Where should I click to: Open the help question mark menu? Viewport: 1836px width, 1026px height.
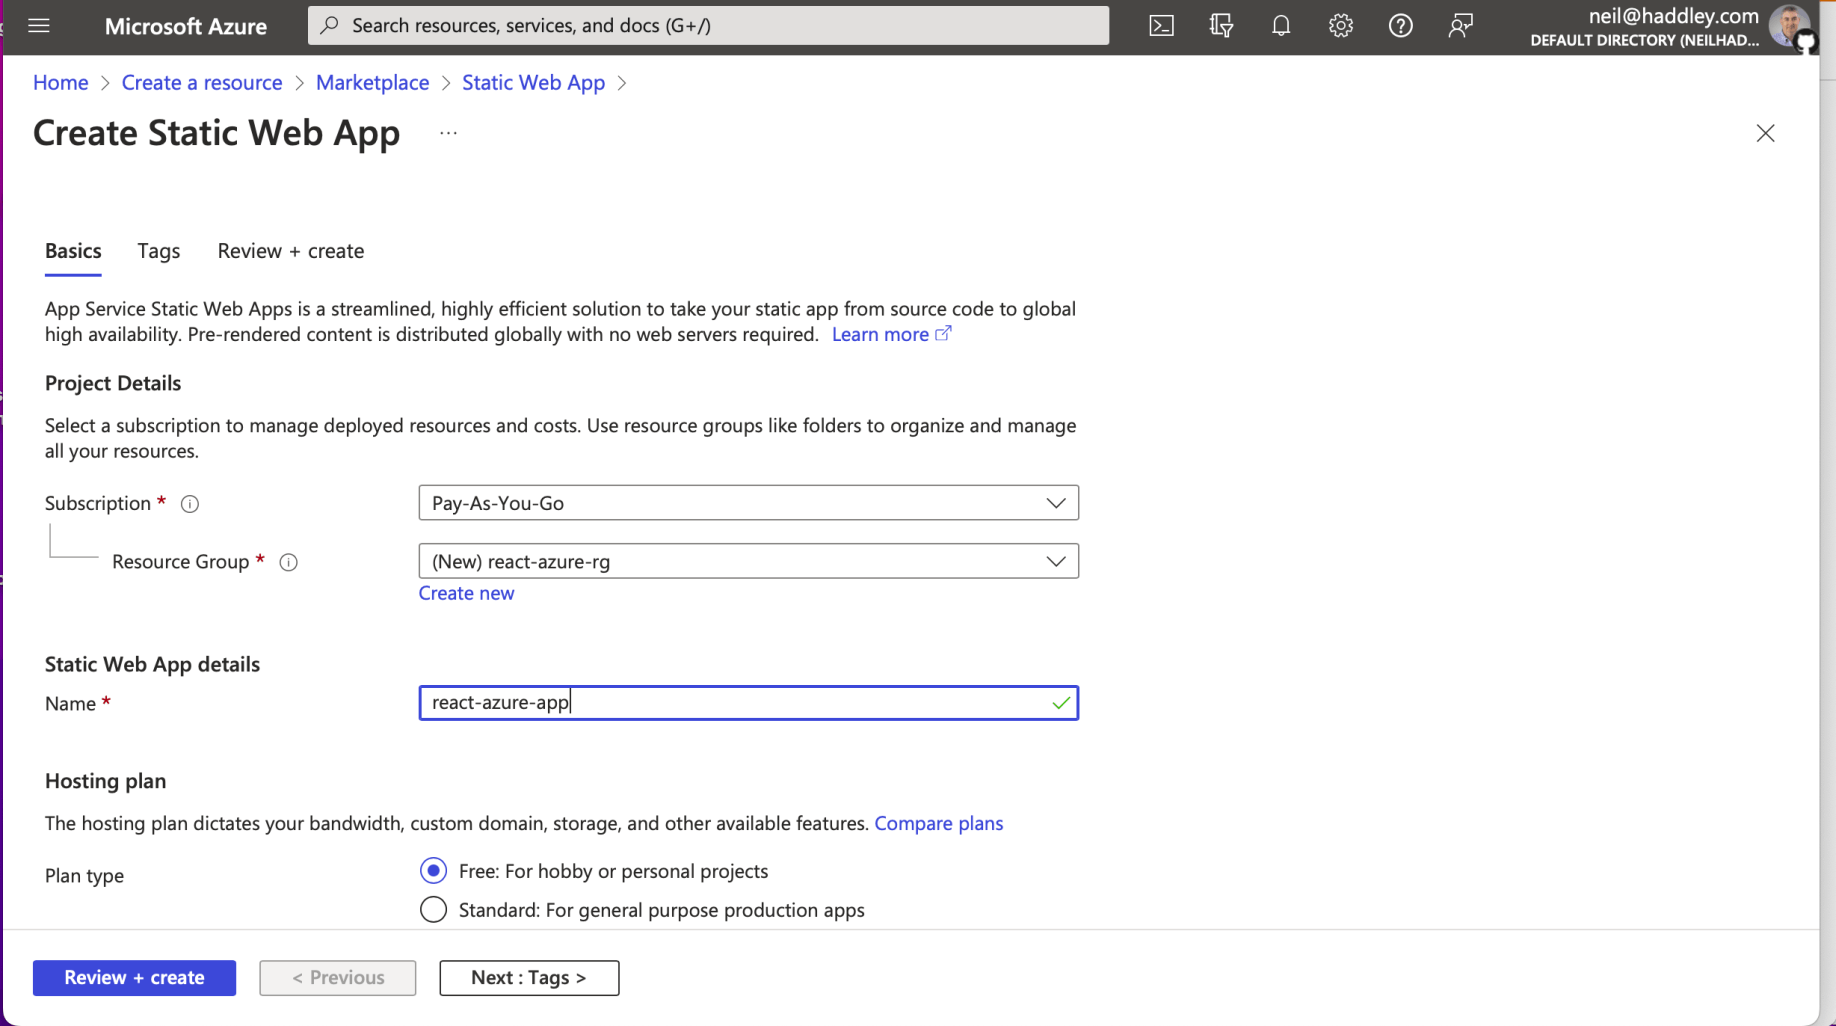(x=1400, y=26)
